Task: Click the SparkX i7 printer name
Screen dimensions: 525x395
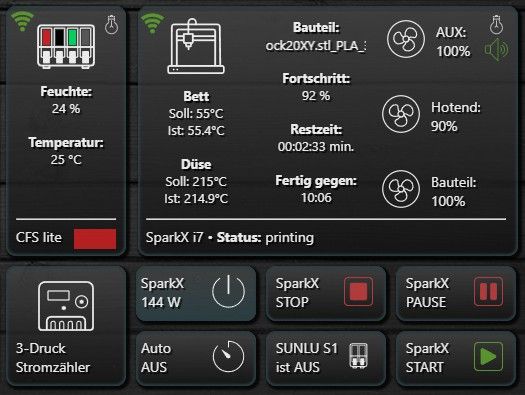Action: click(x=174, y=238)
